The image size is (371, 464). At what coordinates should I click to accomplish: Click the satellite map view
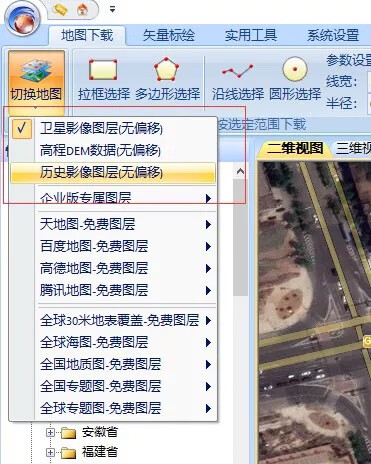coord(315,312)
